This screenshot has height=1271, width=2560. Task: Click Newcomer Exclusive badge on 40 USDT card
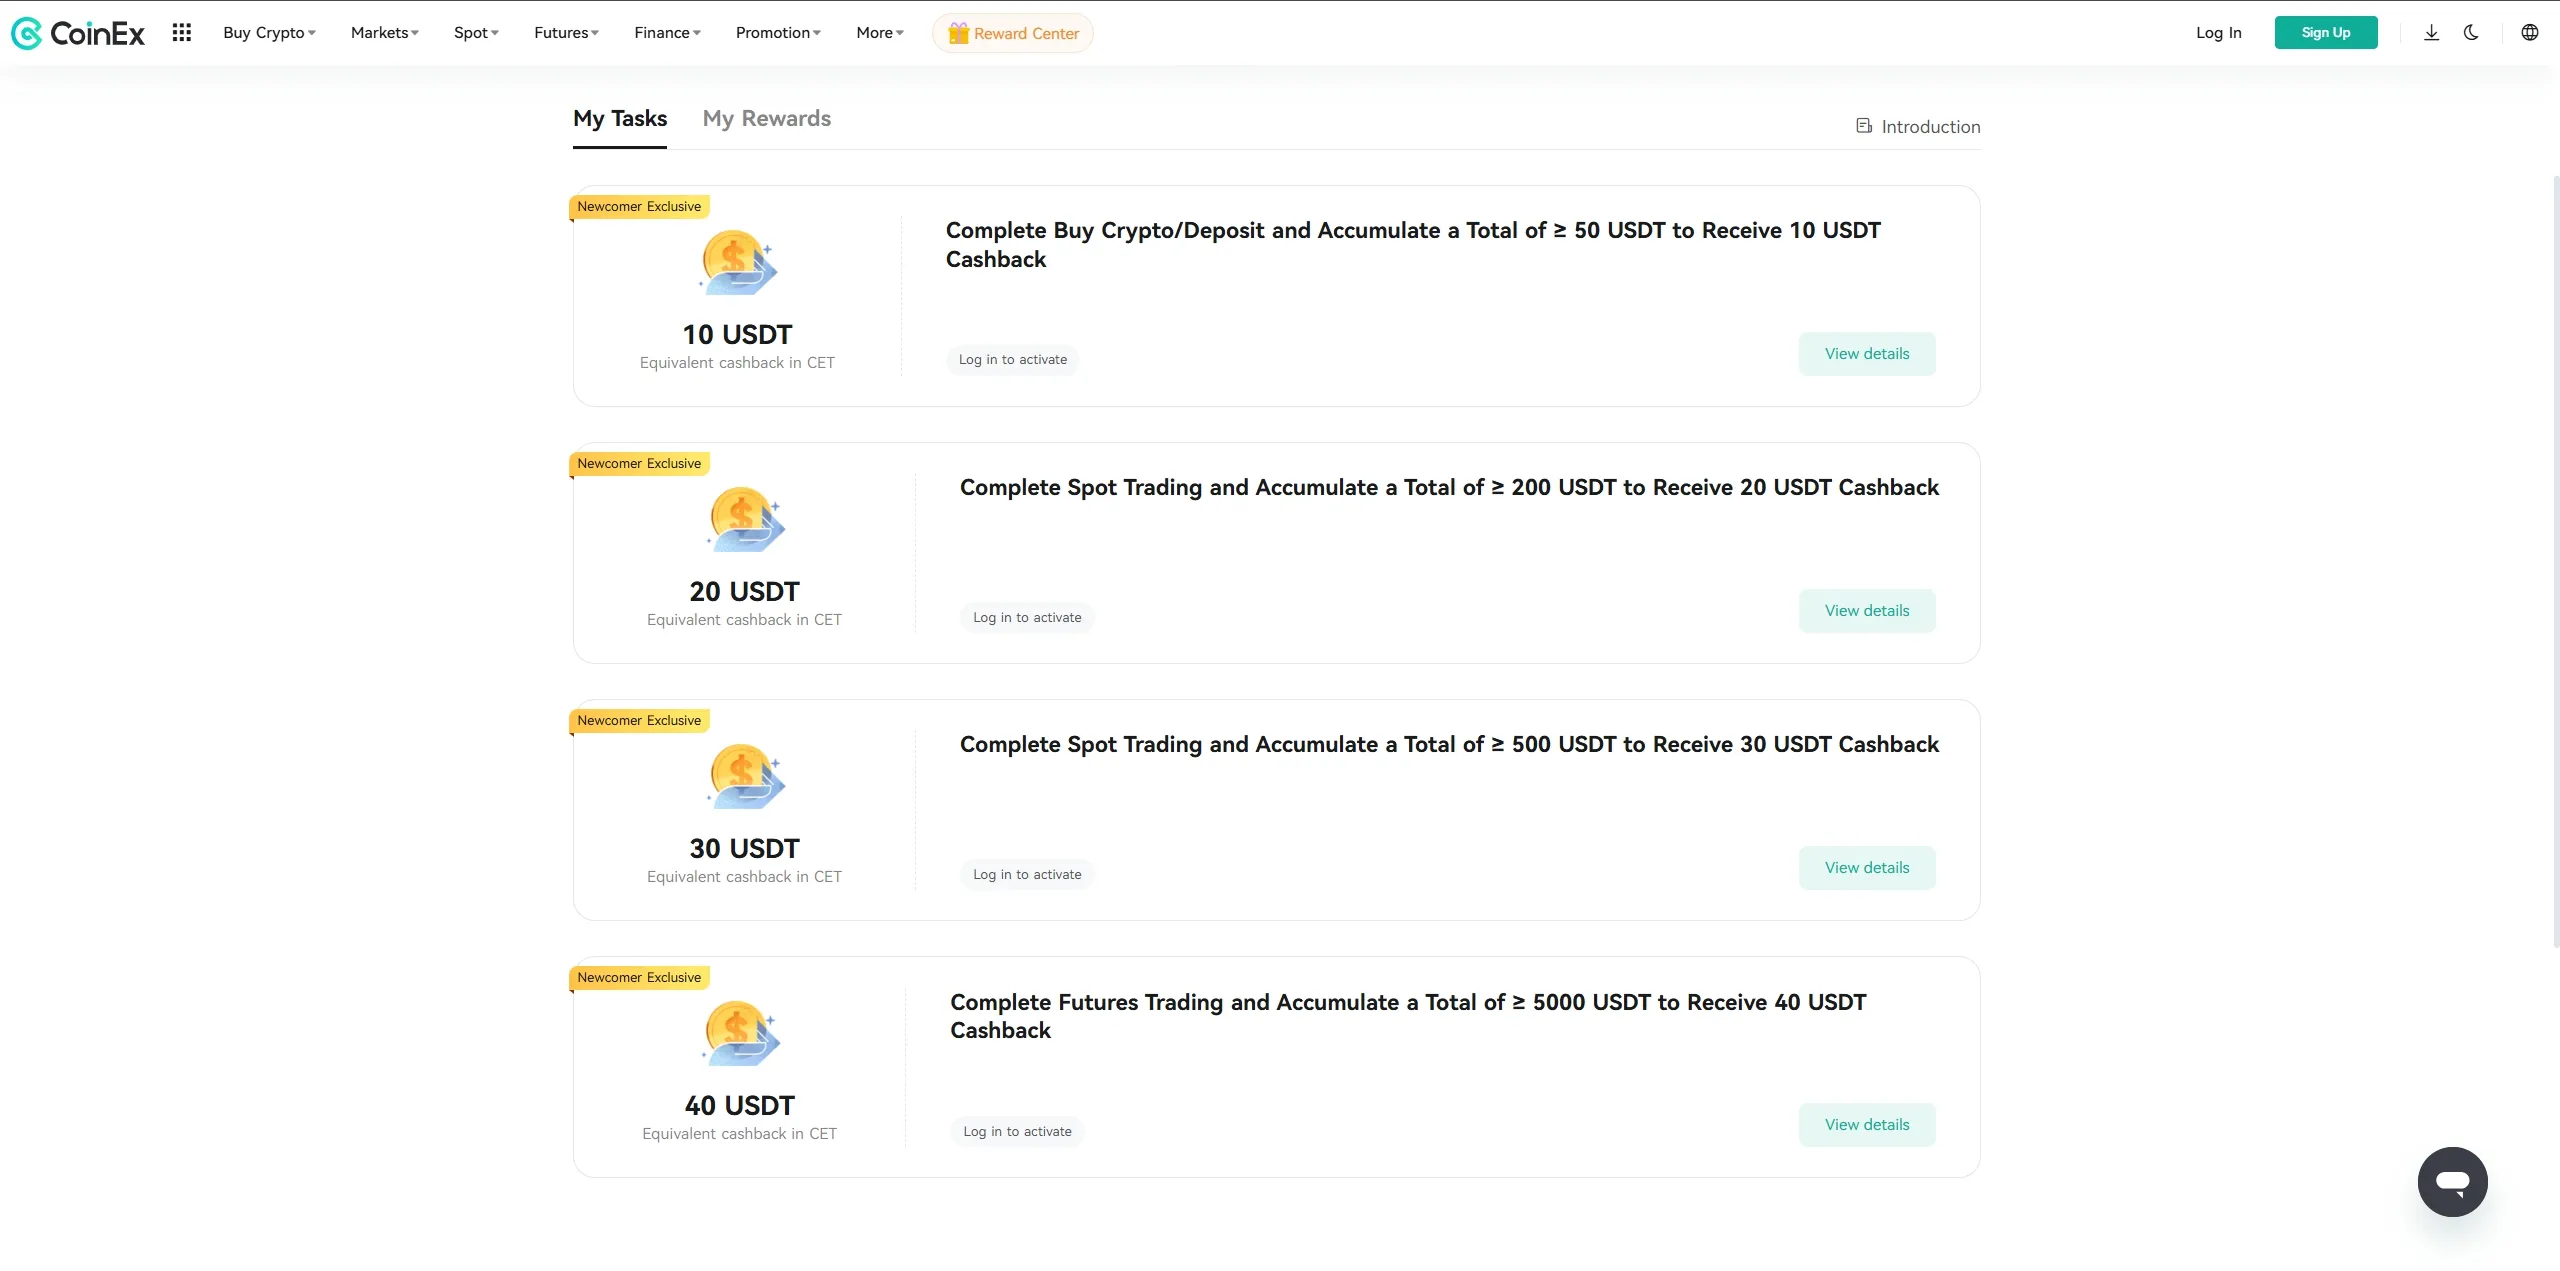pyautogui.click(x=639, y=978)
